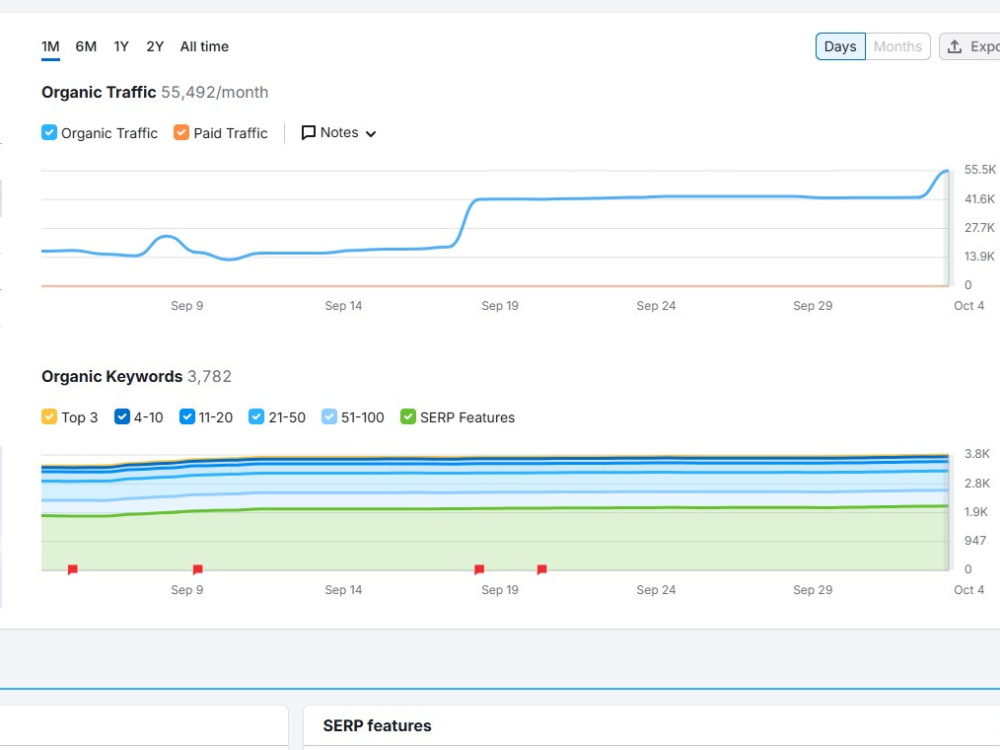Click the SERP features panel title
Screen dimensions: 1000x750
coord(377,726)
